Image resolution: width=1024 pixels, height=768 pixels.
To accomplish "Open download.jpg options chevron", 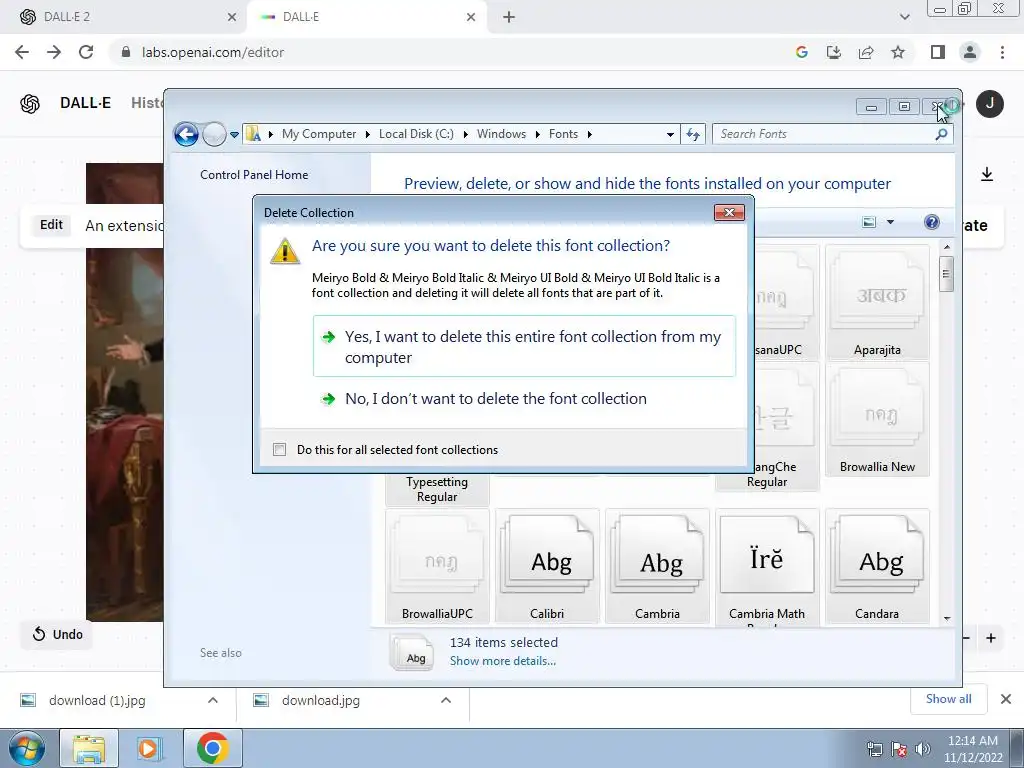I will [446, 700].
